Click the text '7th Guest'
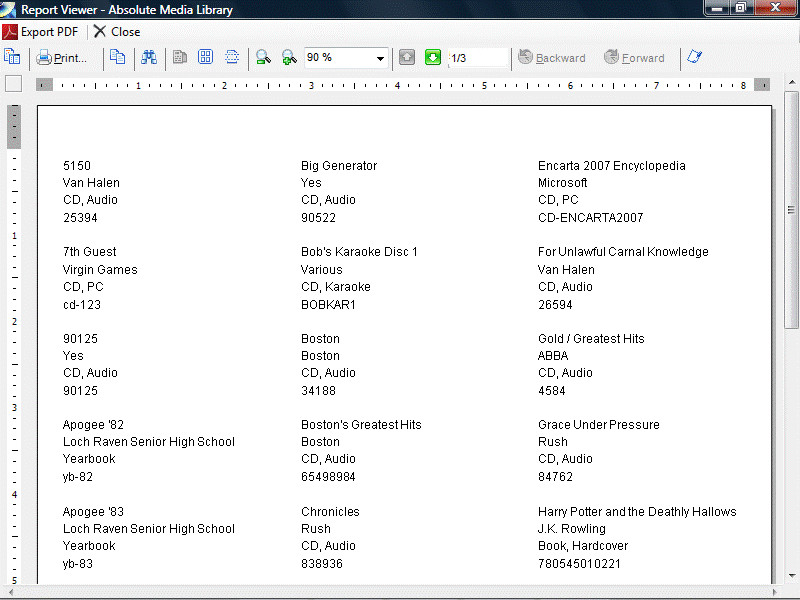800x600 pixels. (x=89, y=252)
